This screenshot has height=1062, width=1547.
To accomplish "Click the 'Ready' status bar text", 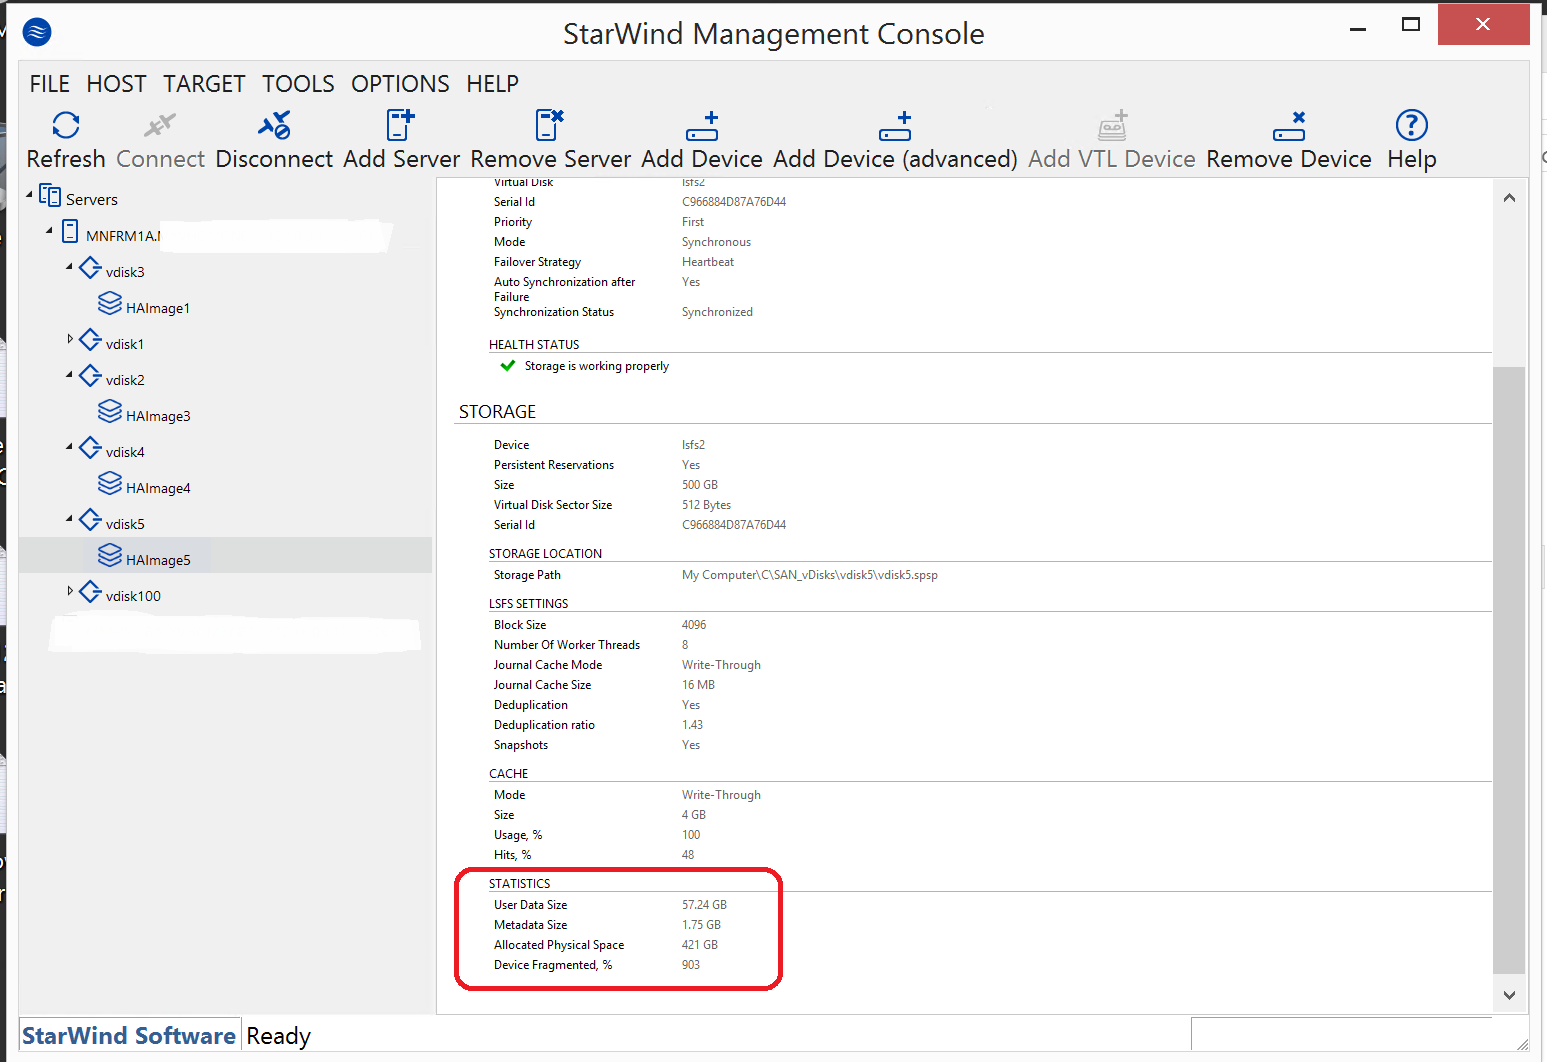I will pos(279,1036).
